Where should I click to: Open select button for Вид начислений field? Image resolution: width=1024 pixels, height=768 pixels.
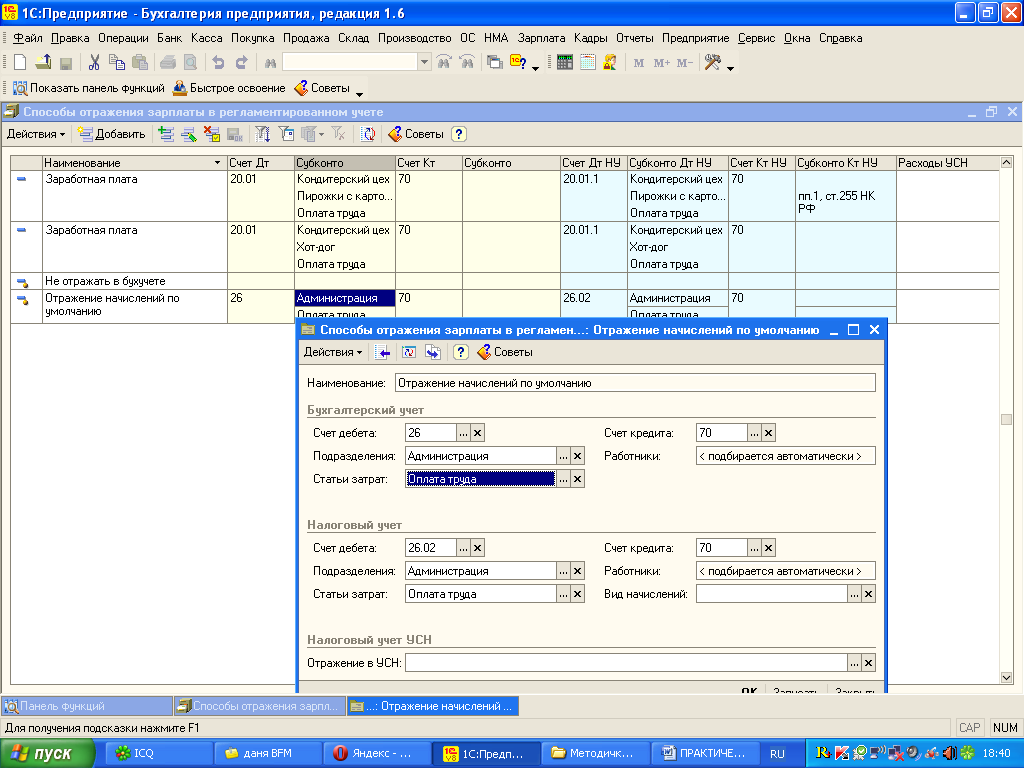pyautogui.click(x=854, y=594)
